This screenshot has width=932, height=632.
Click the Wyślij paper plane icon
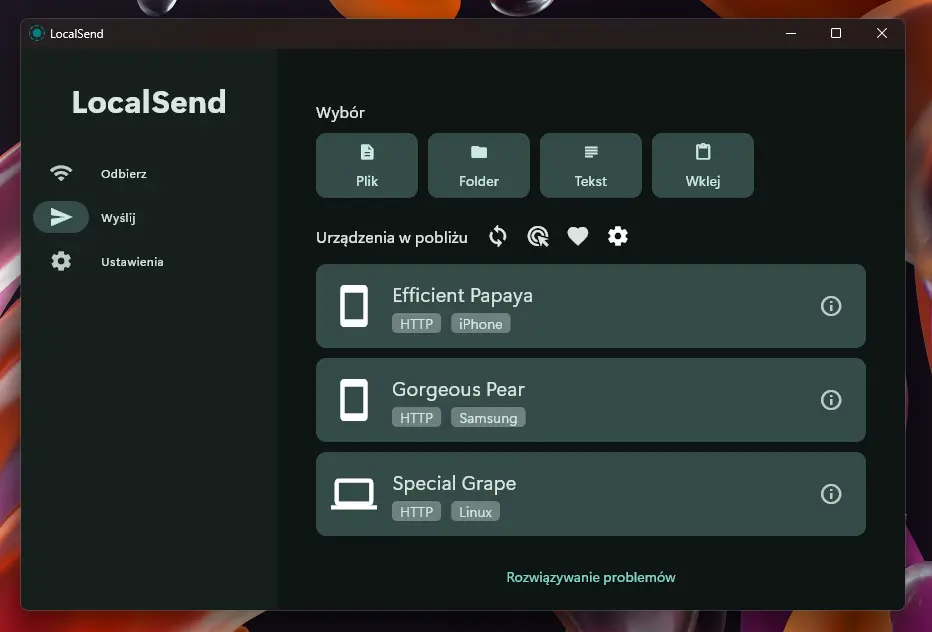tap(61, 218)
